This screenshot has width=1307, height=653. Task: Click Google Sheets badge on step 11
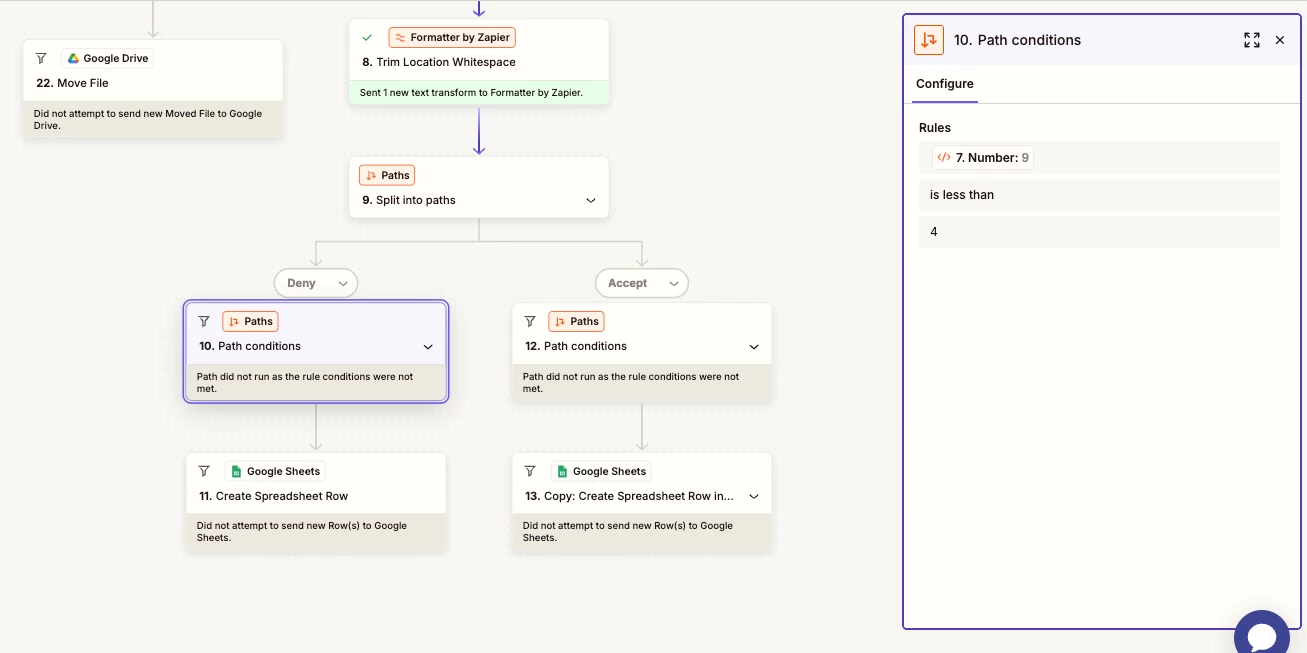(275, 471)
